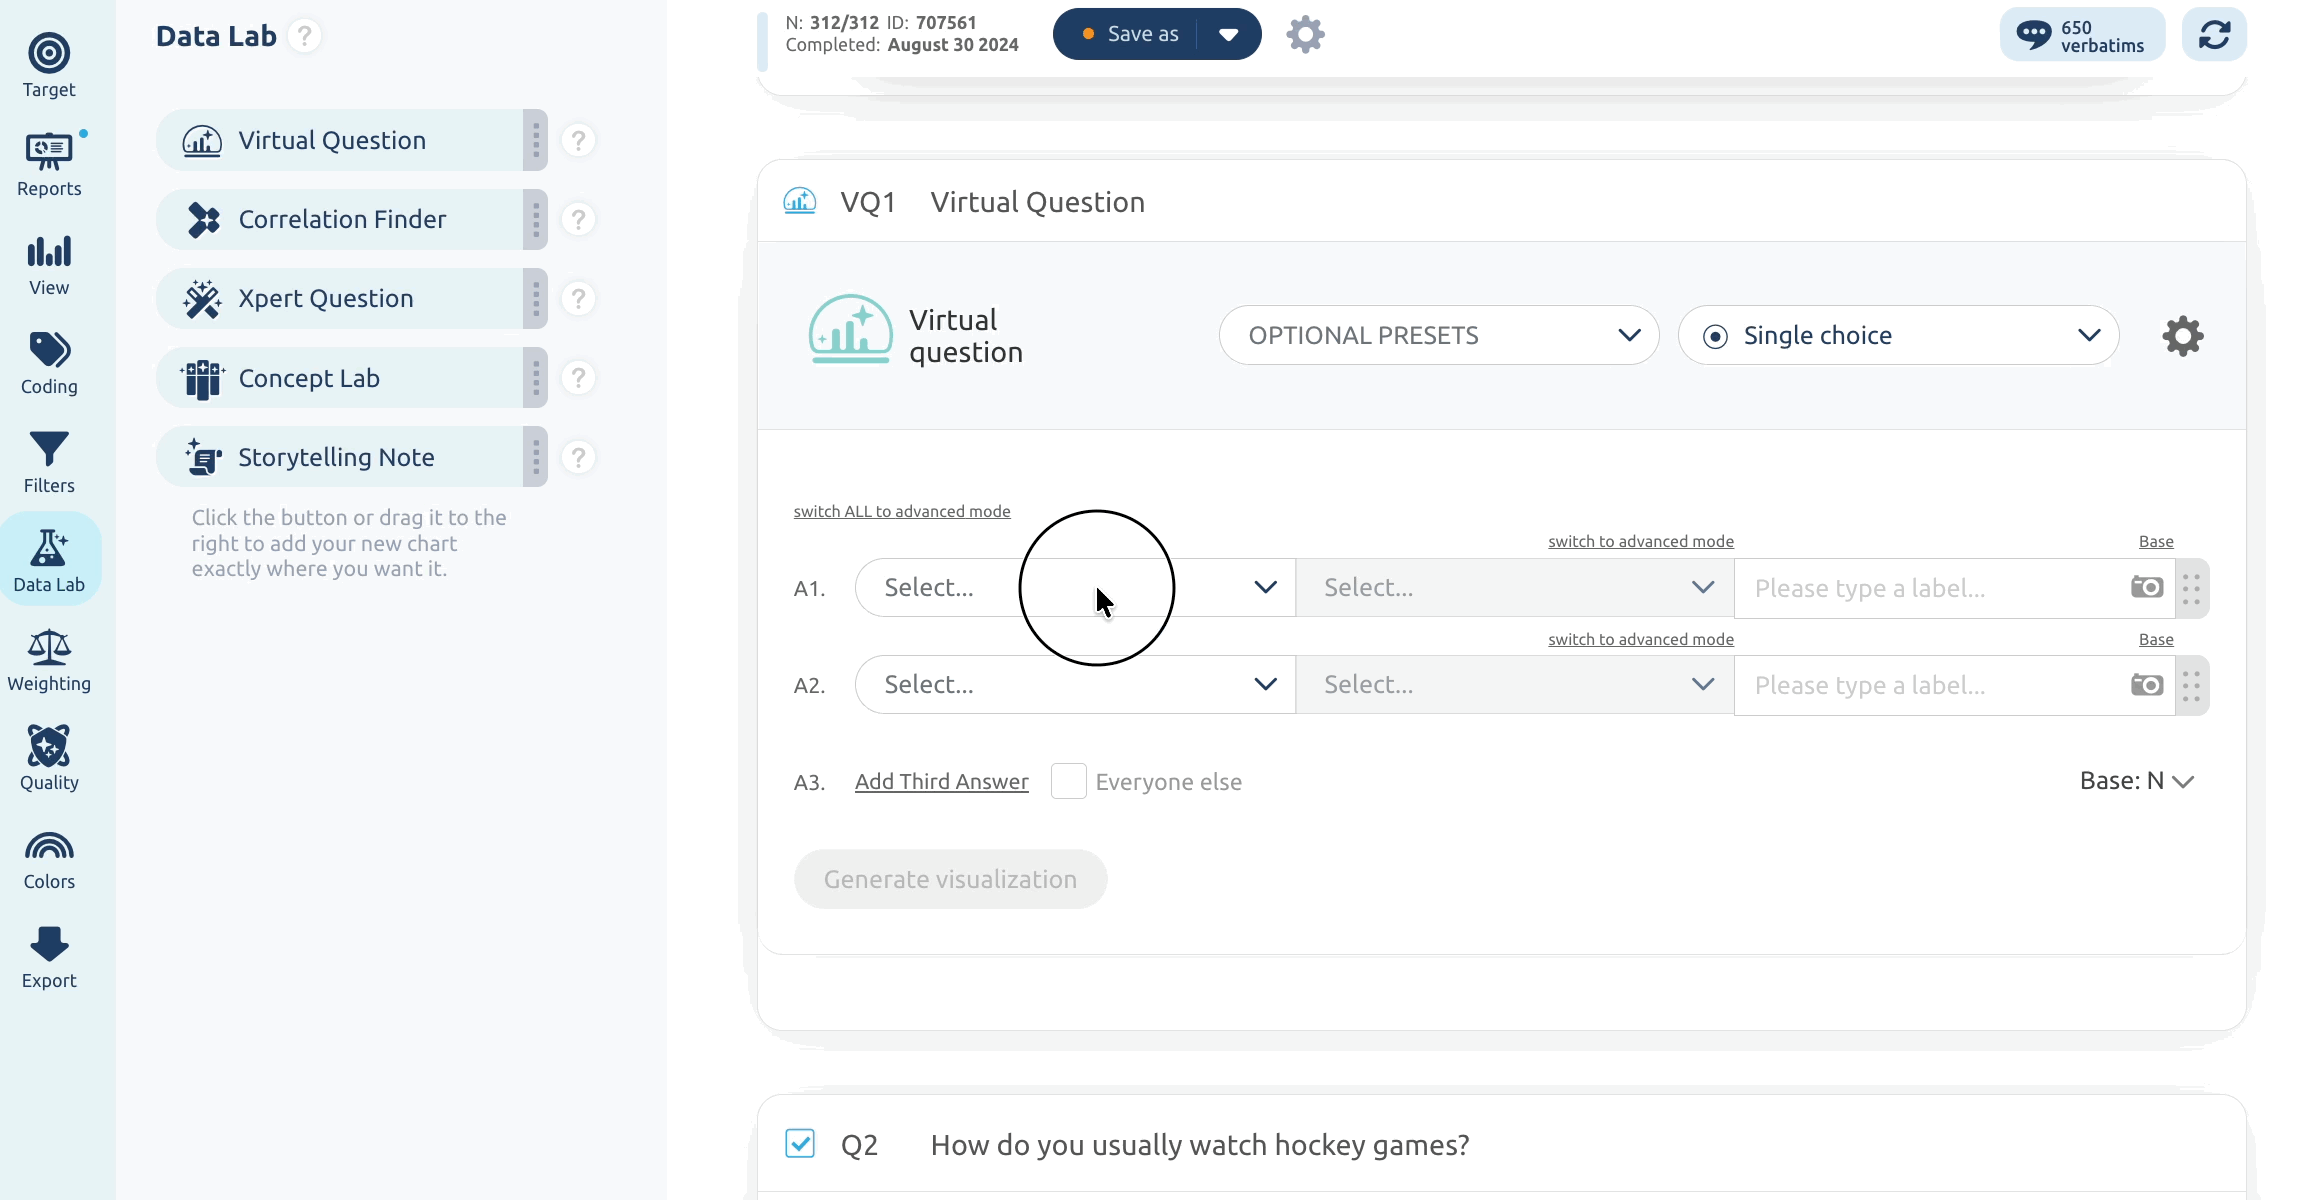
Task: Open the first Select dropdown for A2
Action: coord(1075,684)
